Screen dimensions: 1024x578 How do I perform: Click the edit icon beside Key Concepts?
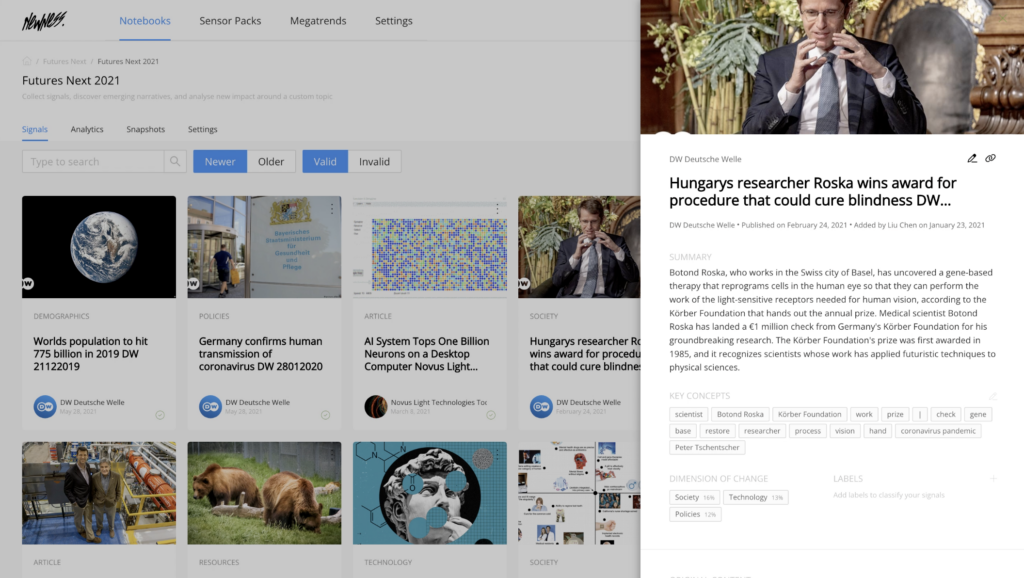point(993,396)
